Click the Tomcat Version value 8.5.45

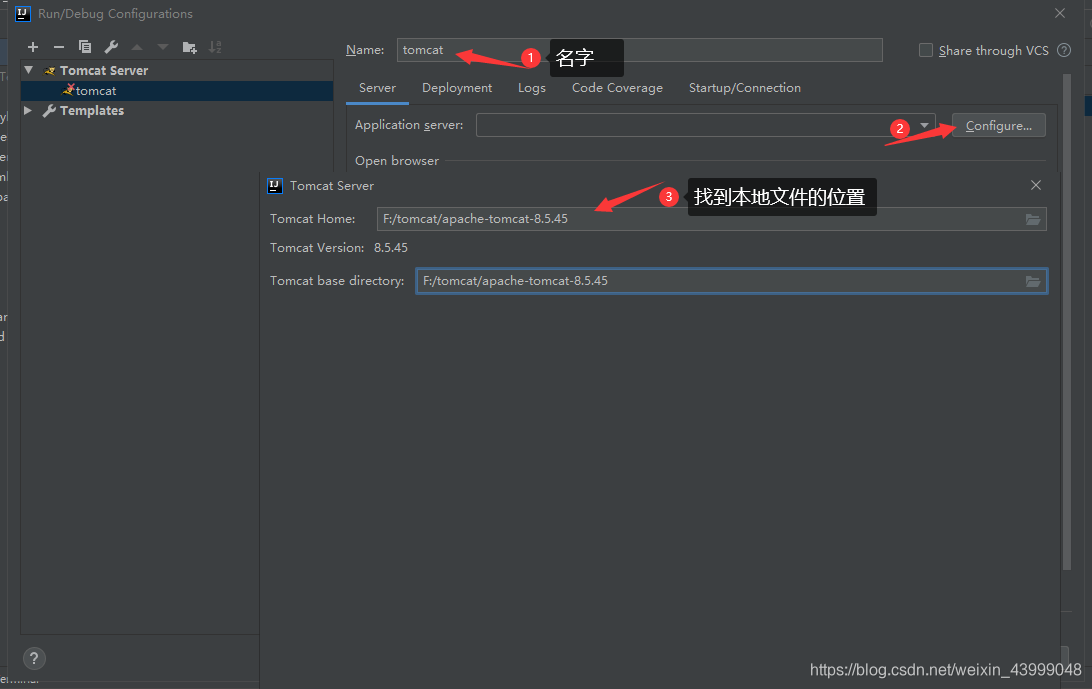[391, 248]
